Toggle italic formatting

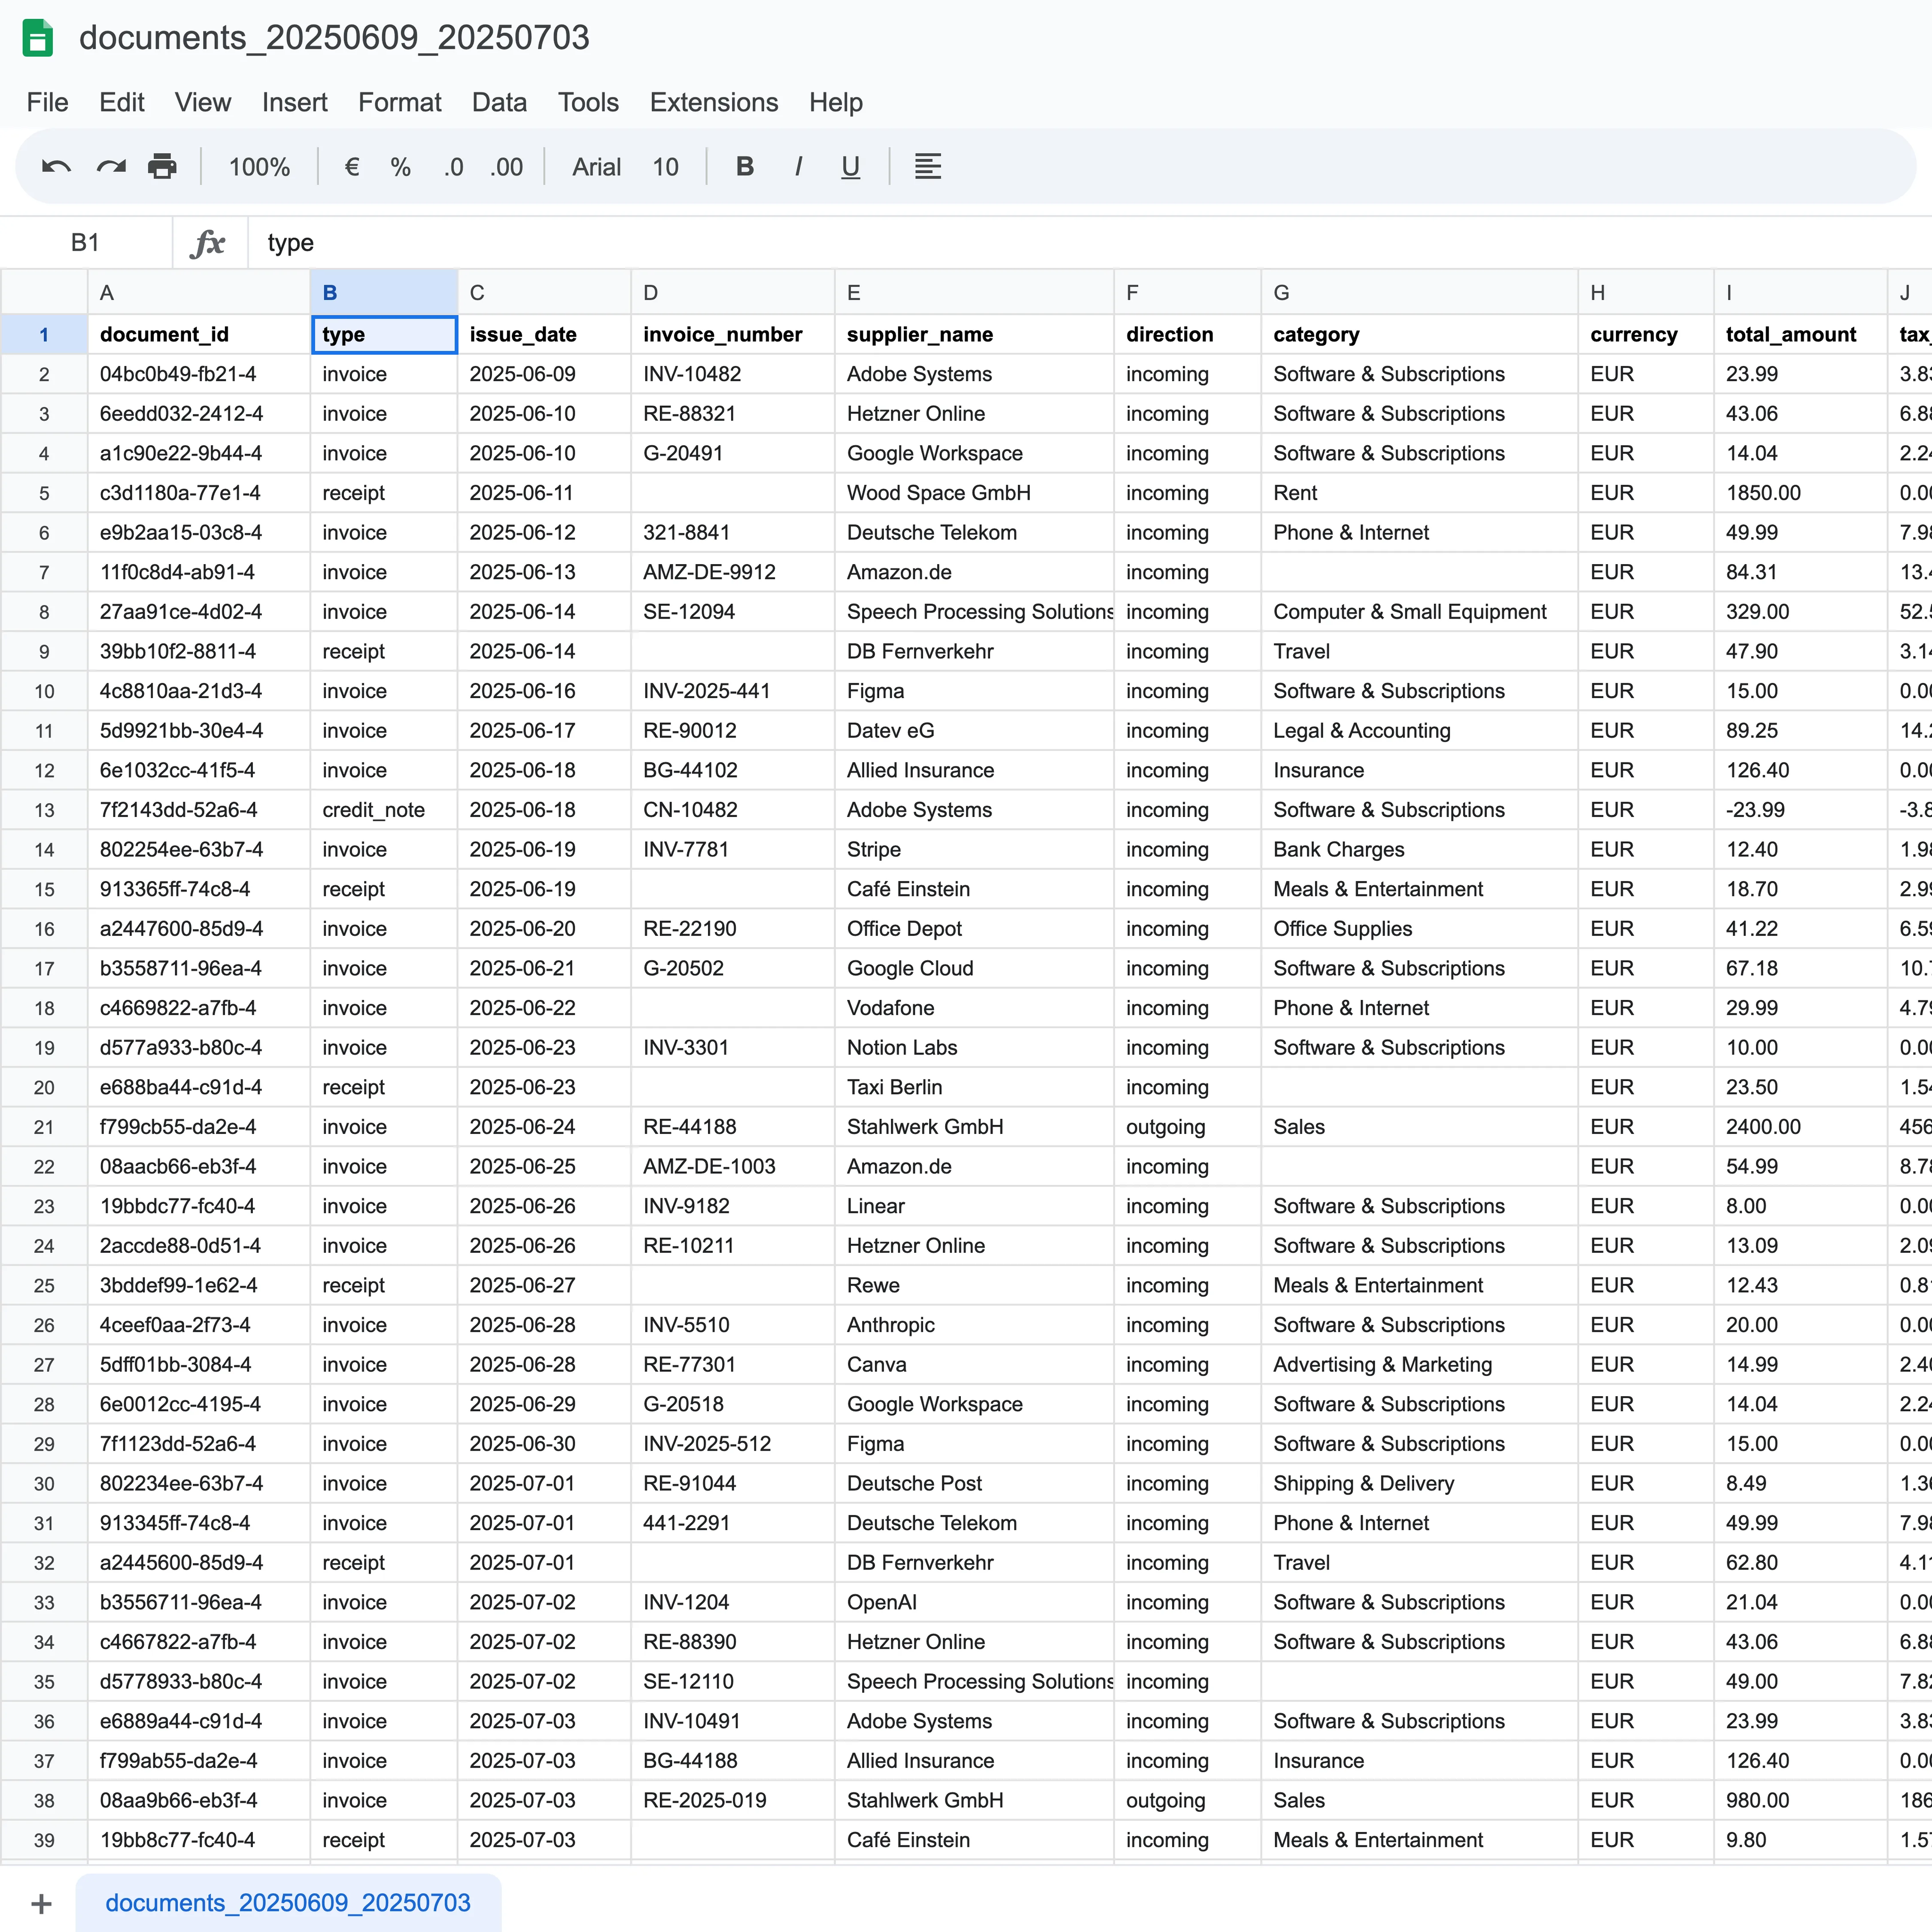click(798, 167)
